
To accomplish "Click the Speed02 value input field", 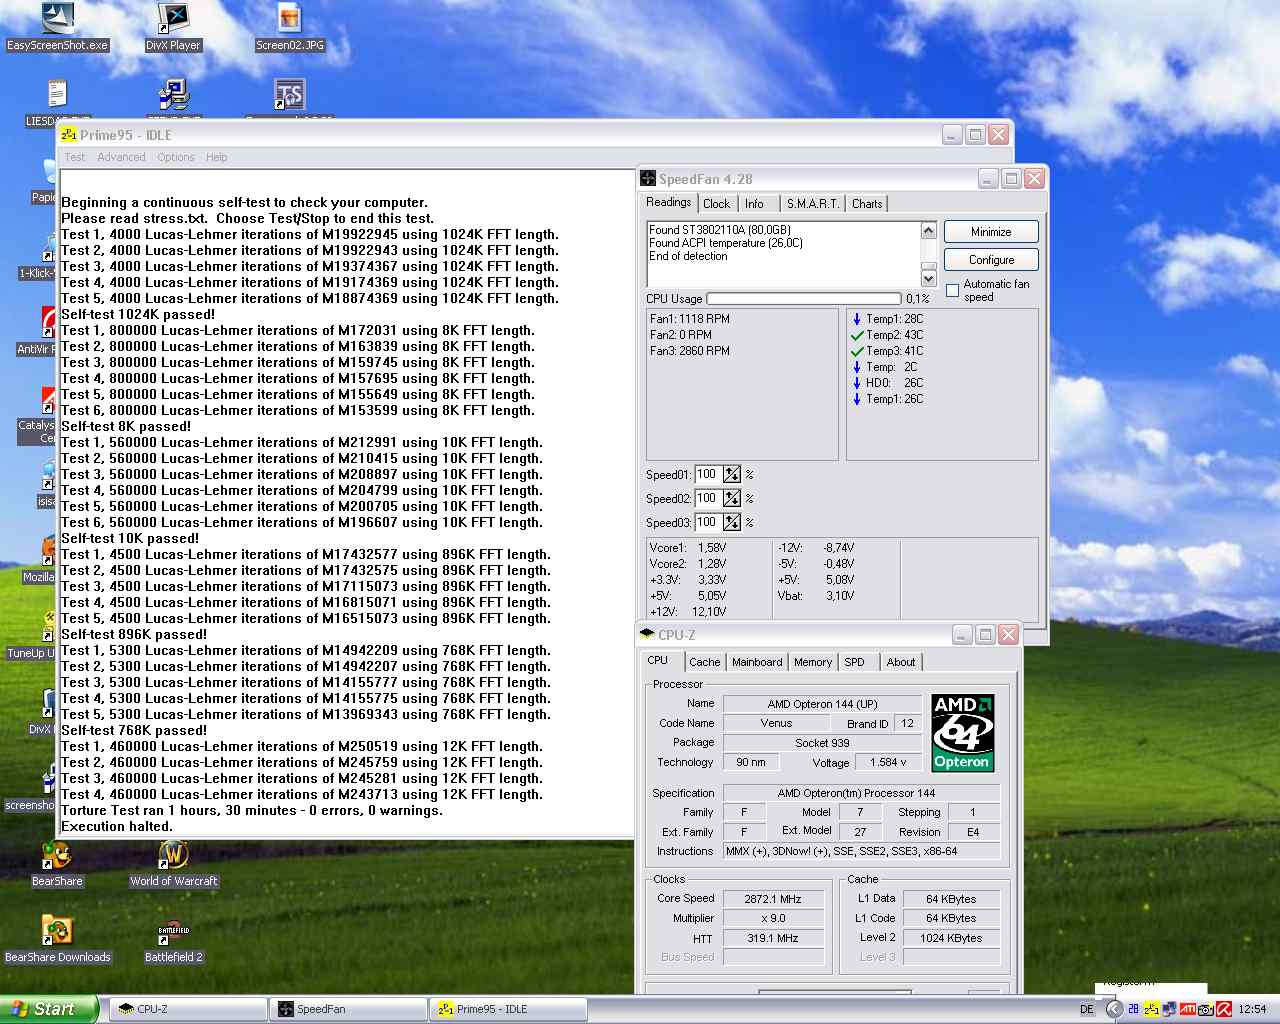I will click(x=708, y=498).
